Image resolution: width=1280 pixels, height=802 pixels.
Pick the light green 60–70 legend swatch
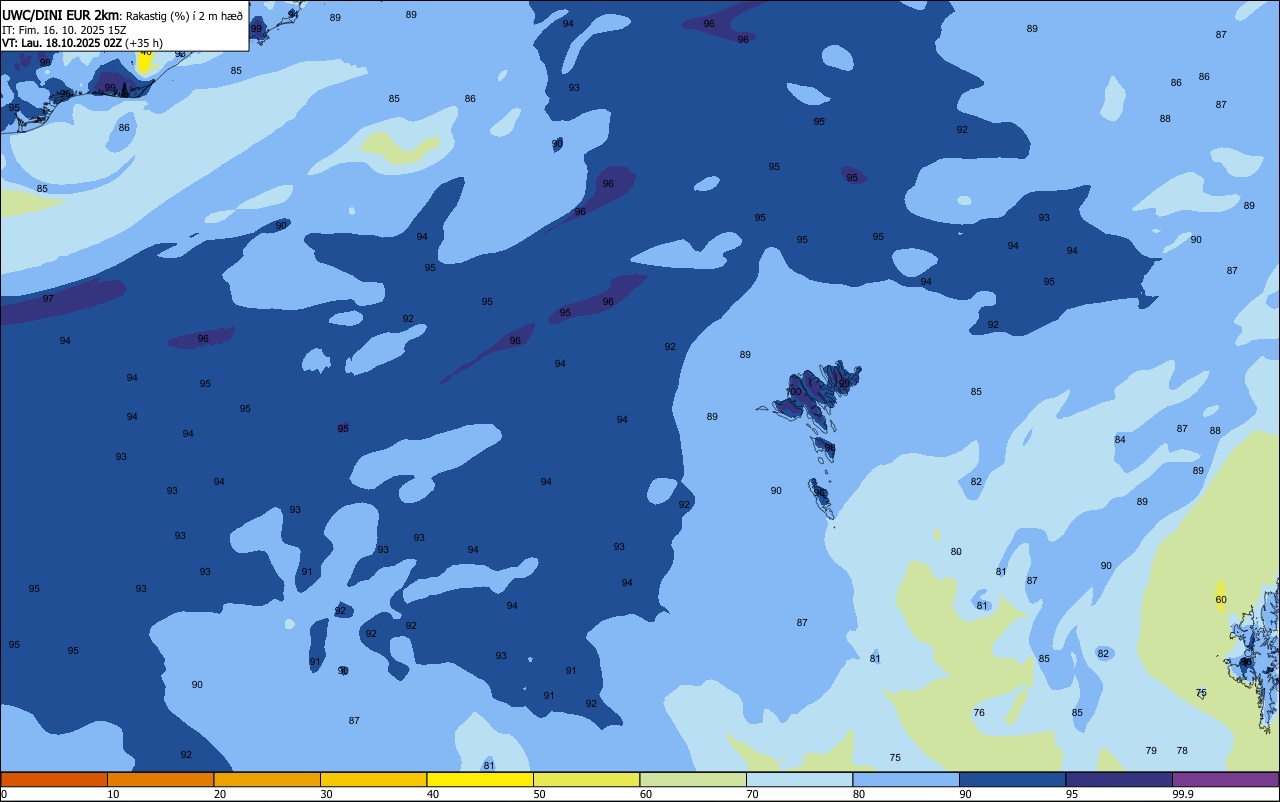point(693,779)
